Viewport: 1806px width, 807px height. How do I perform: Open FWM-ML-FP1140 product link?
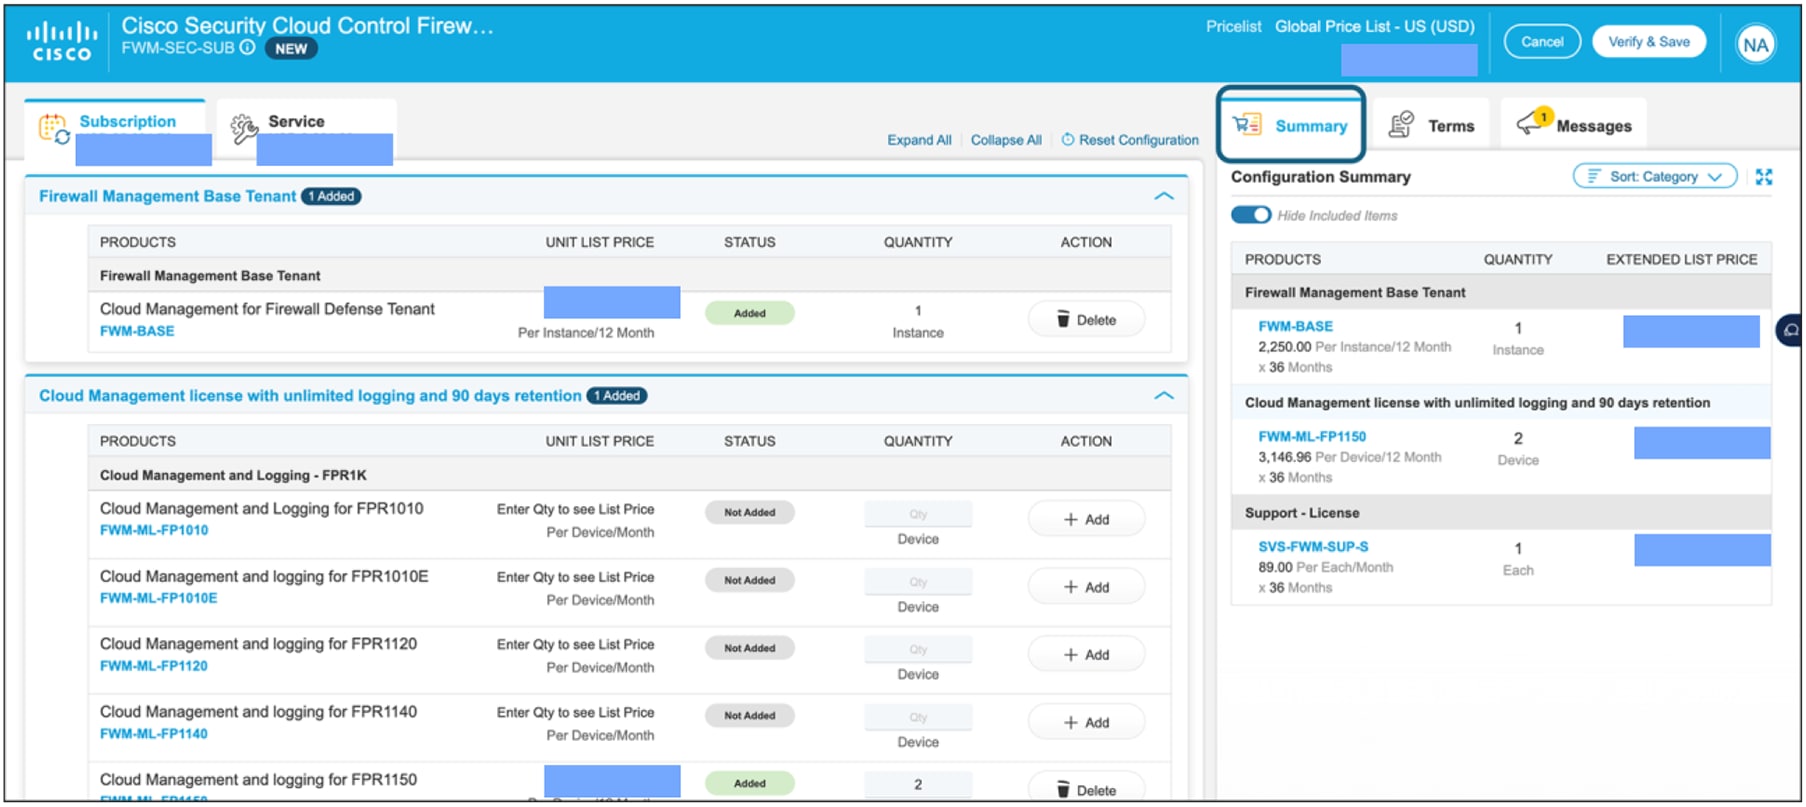click(154, 734)
